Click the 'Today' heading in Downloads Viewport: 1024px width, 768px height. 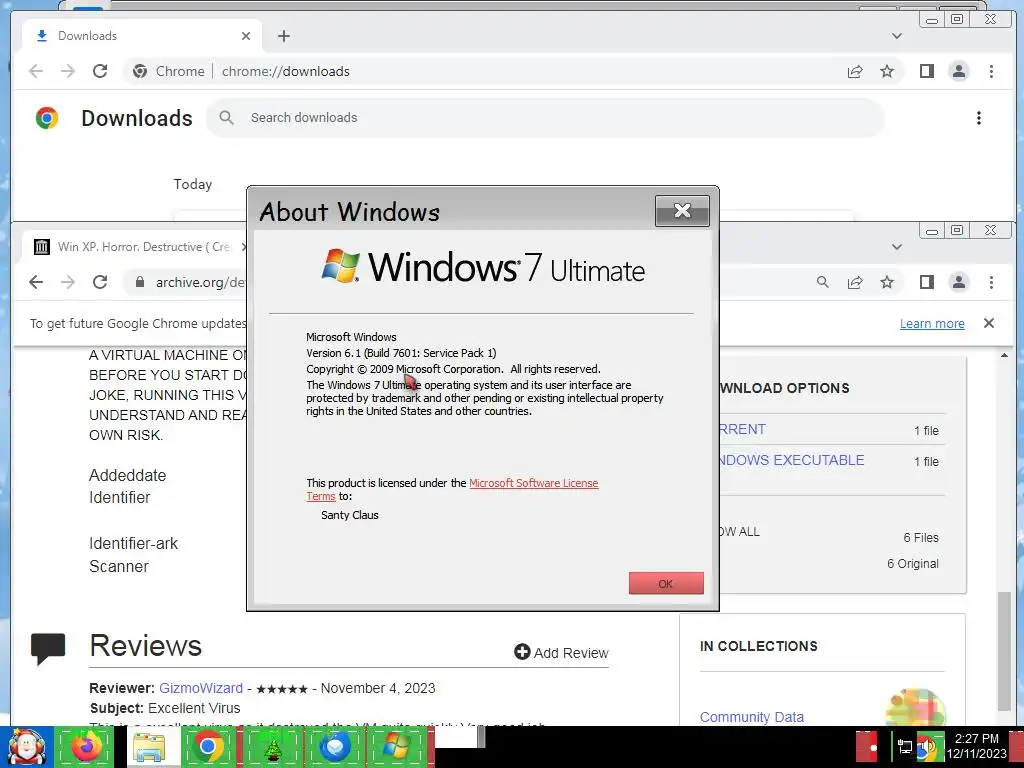(x=193, y=184)
